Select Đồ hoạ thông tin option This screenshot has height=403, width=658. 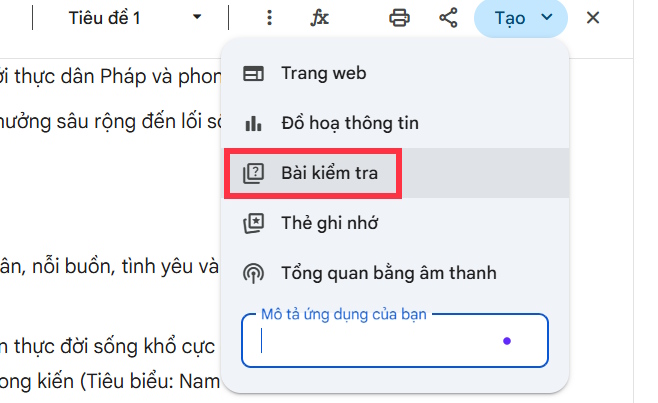(349, 124)
